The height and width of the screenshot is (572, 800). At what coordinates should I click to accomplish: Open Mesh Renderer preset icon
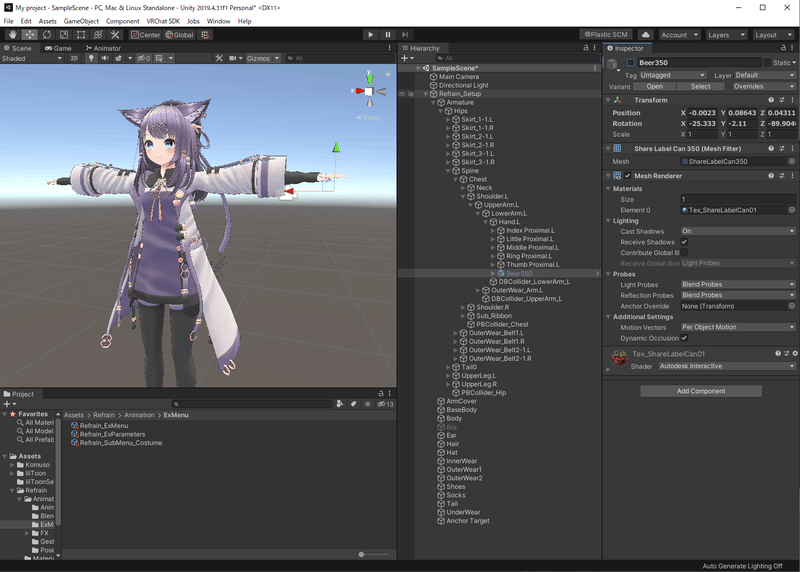pos(782,176)
